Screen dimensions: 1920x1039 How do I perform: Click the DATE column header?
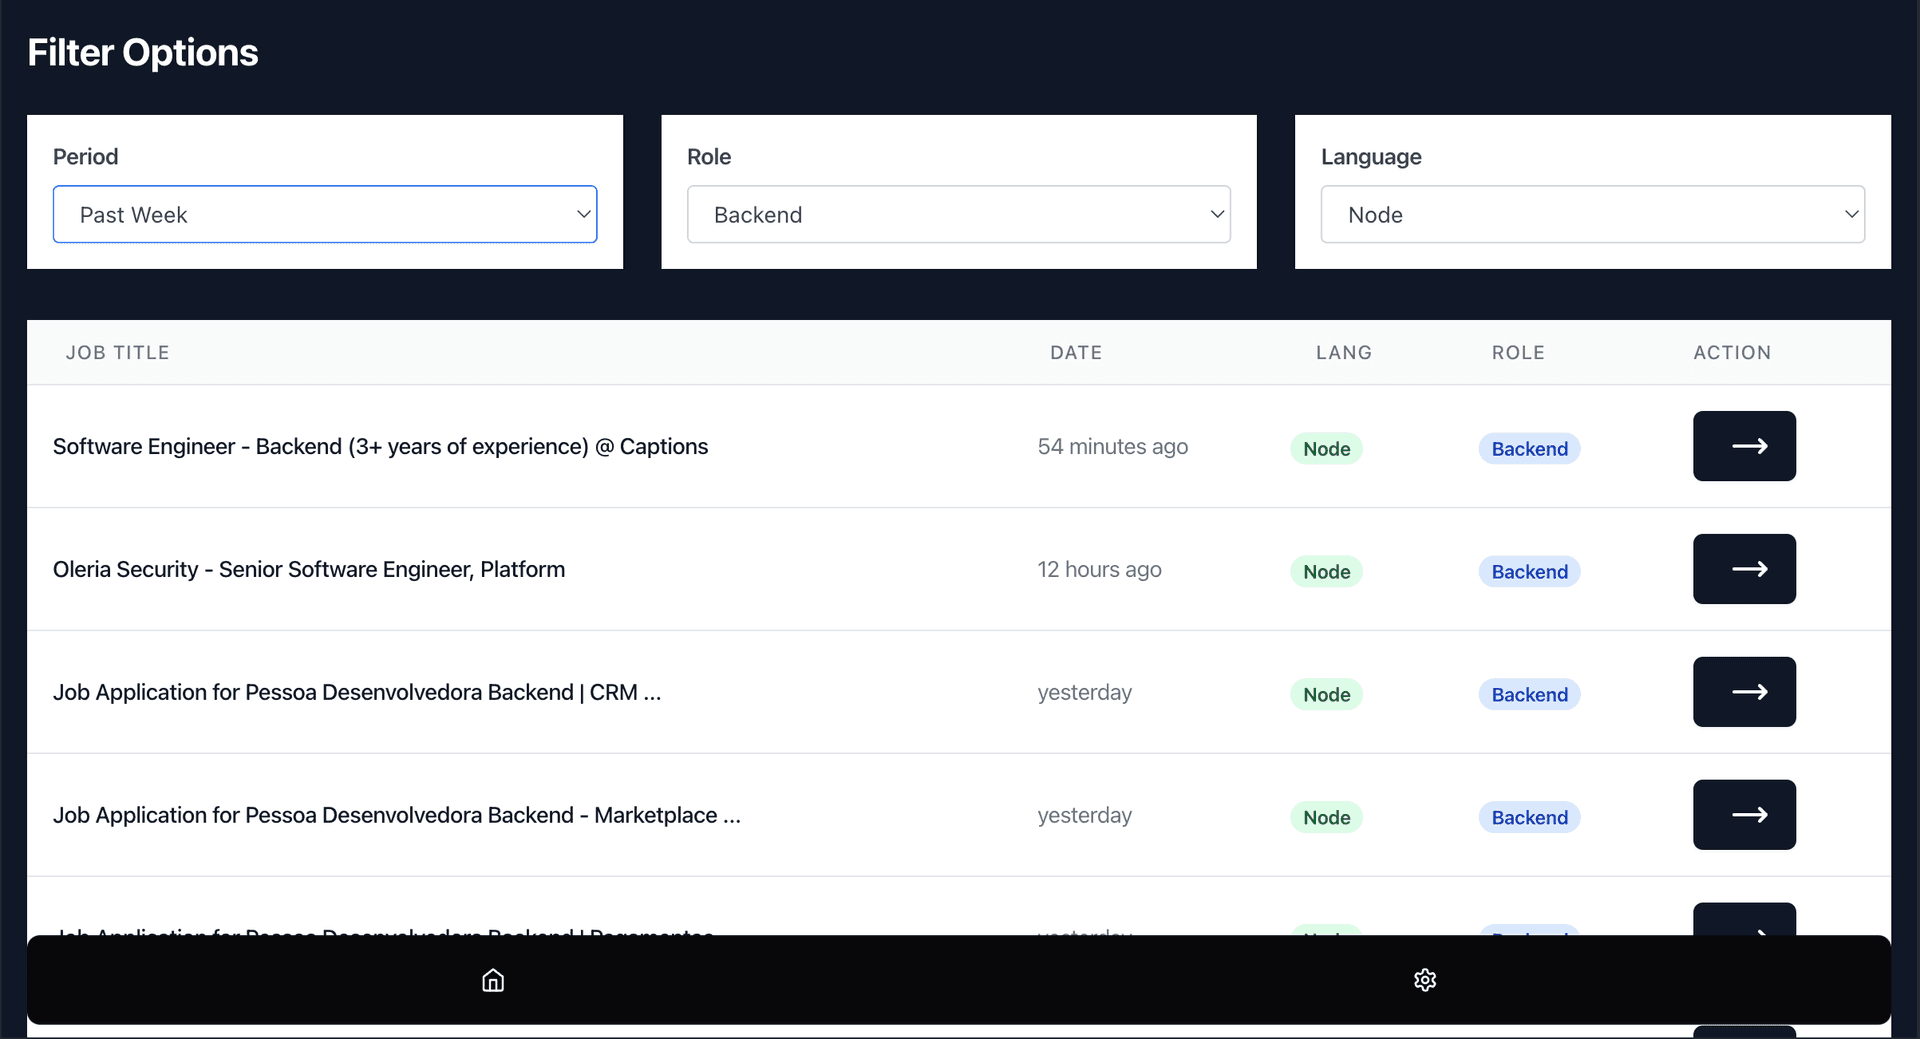click(x=1076, y=353)
